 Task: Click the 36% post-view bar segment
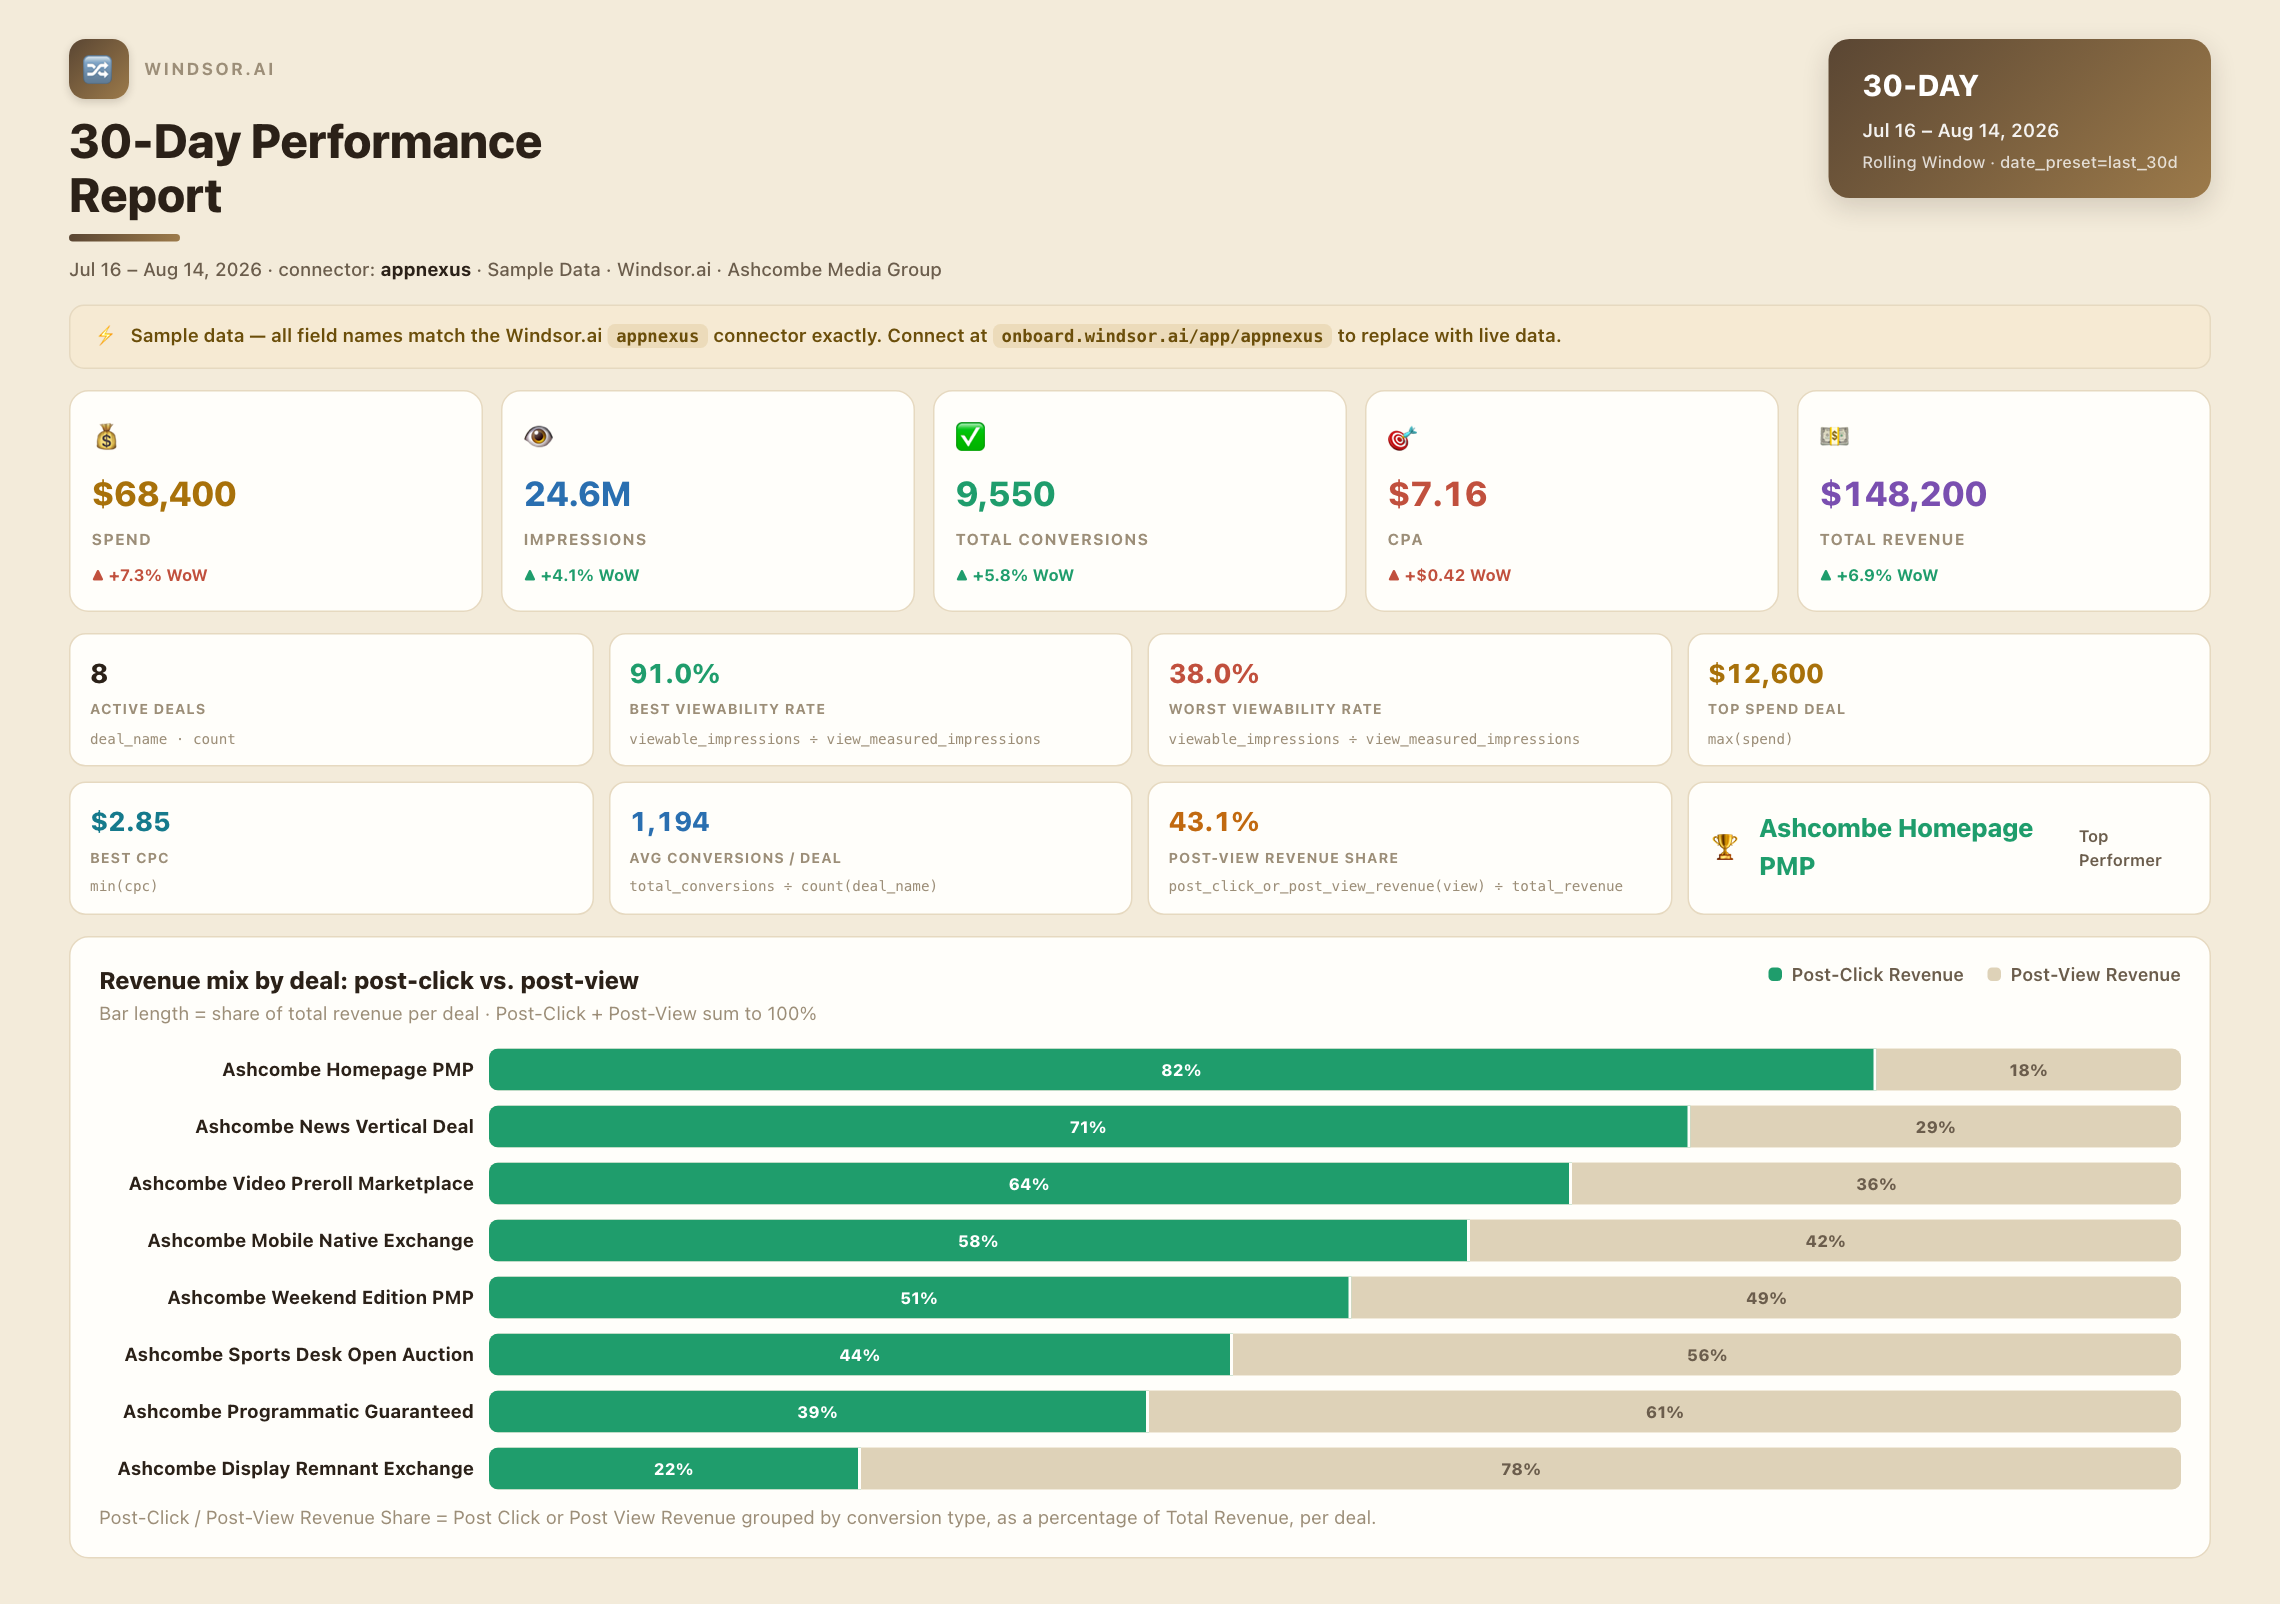click(x=1876, y=1184)
